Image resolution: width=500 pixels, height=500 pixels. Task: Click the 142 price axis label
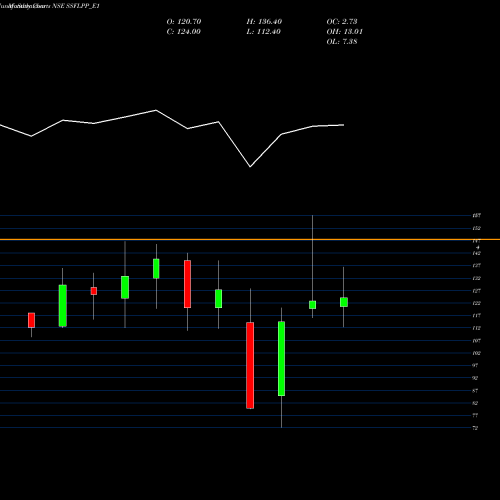(x=477, y=253)
